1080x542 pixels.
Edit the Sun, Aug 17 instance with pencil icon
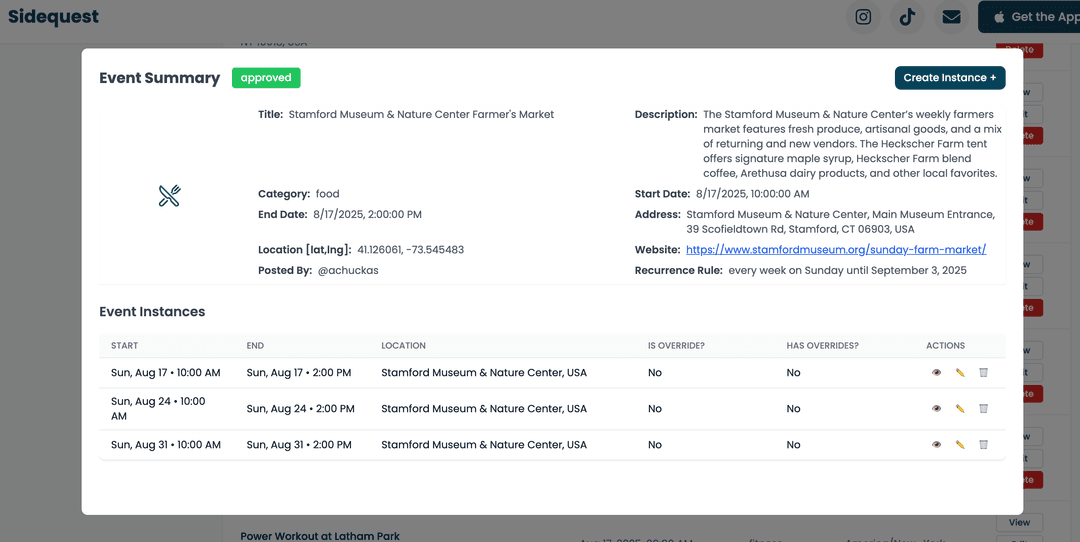(959, 373)
